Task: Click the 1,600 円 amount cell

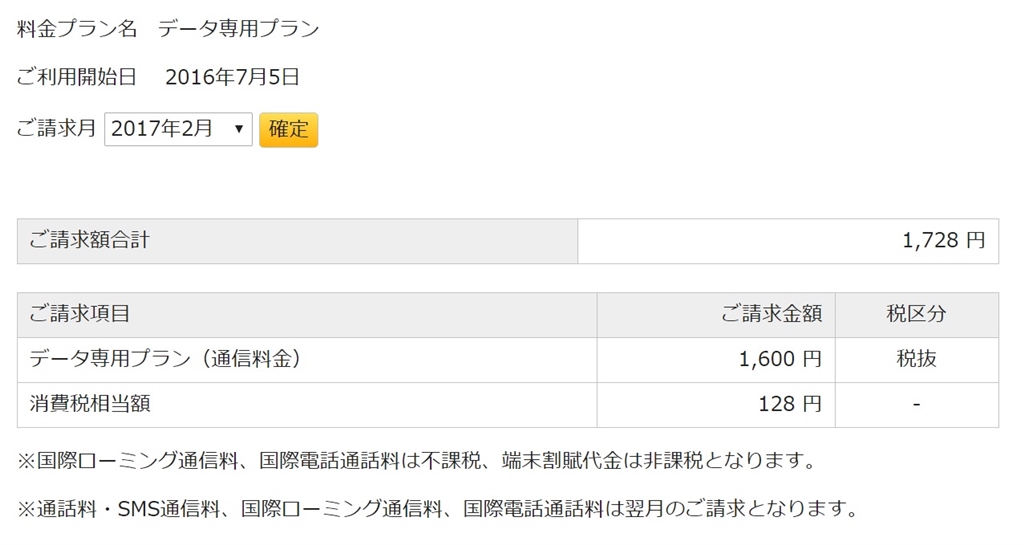Action: [780, 359]
